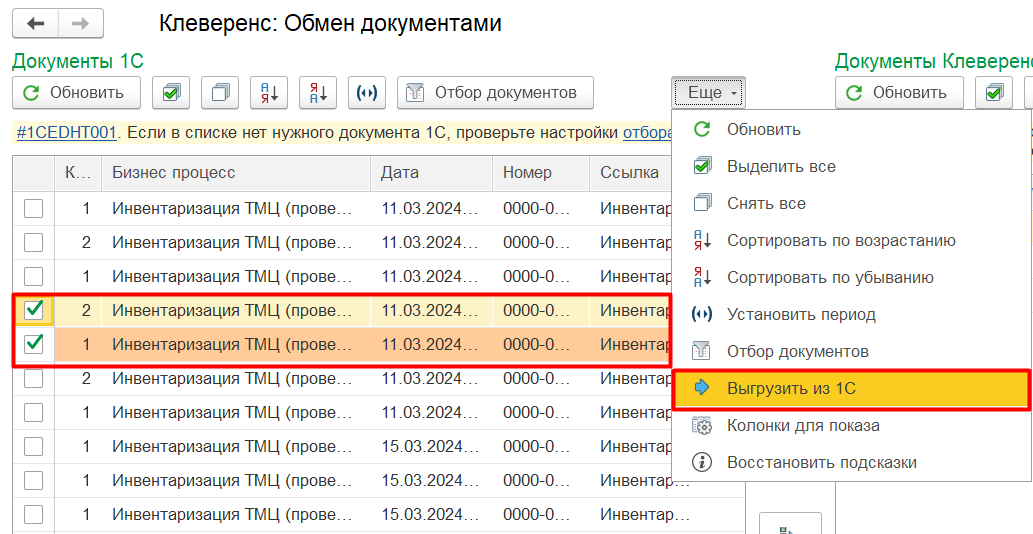This screenshot has width=1033, height=534.
Task: Toggle the Еще dropdown button
Action: click(x=708, y=93)
